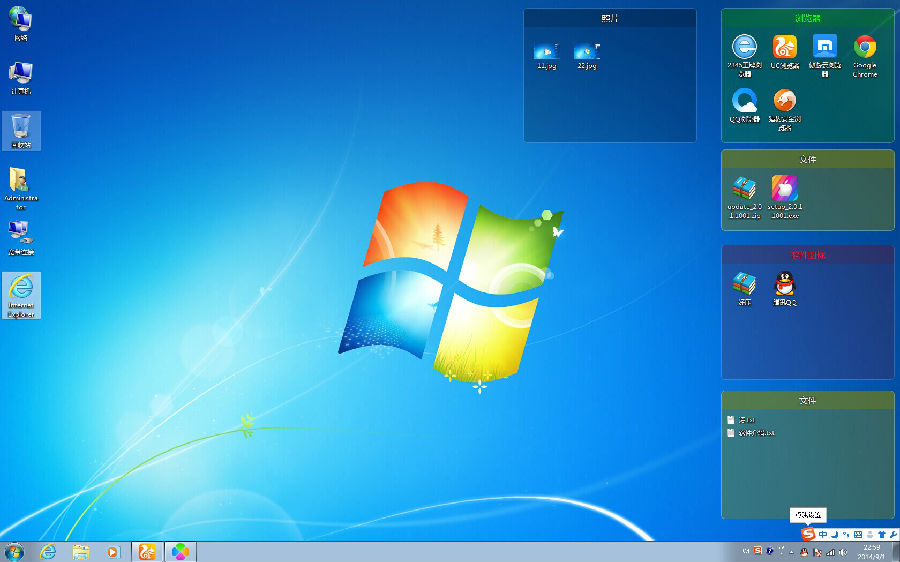The width and height of the screenshot is (900, 562).
Task: Toggle the punctuation mode on the IME bar
Action: click(x=845, y=534)
